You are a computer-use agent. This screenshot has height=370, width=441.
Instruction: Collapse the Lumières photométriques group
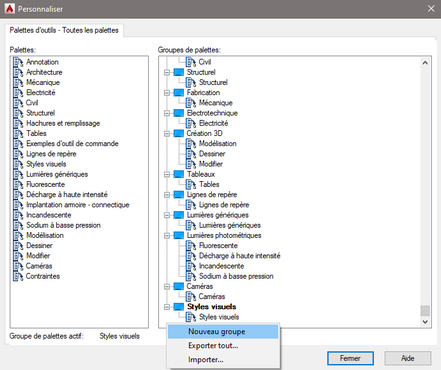tap(167, 236)
